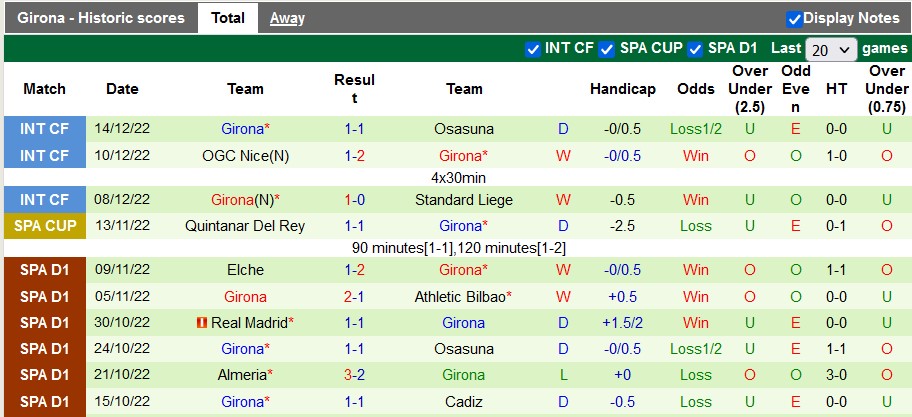Open Standard Liege team link
This screenshot has width=912, height=417.
point(464,200)
